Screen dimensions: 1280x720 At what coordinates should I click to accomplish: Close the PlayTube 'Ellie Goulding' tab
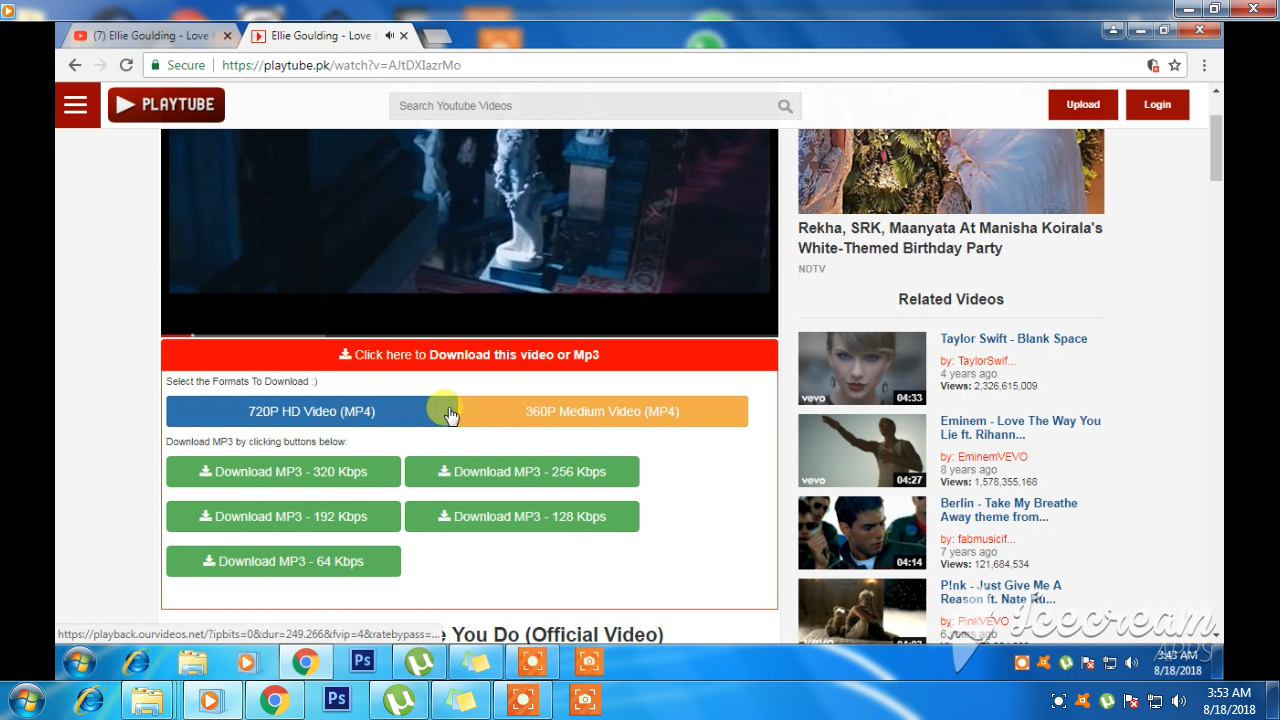(404, 35)
